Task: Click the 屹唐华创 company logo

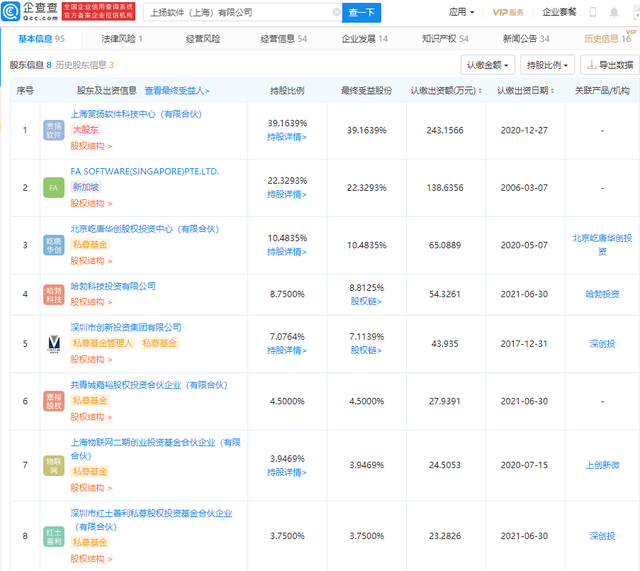Action: (54, 245)
